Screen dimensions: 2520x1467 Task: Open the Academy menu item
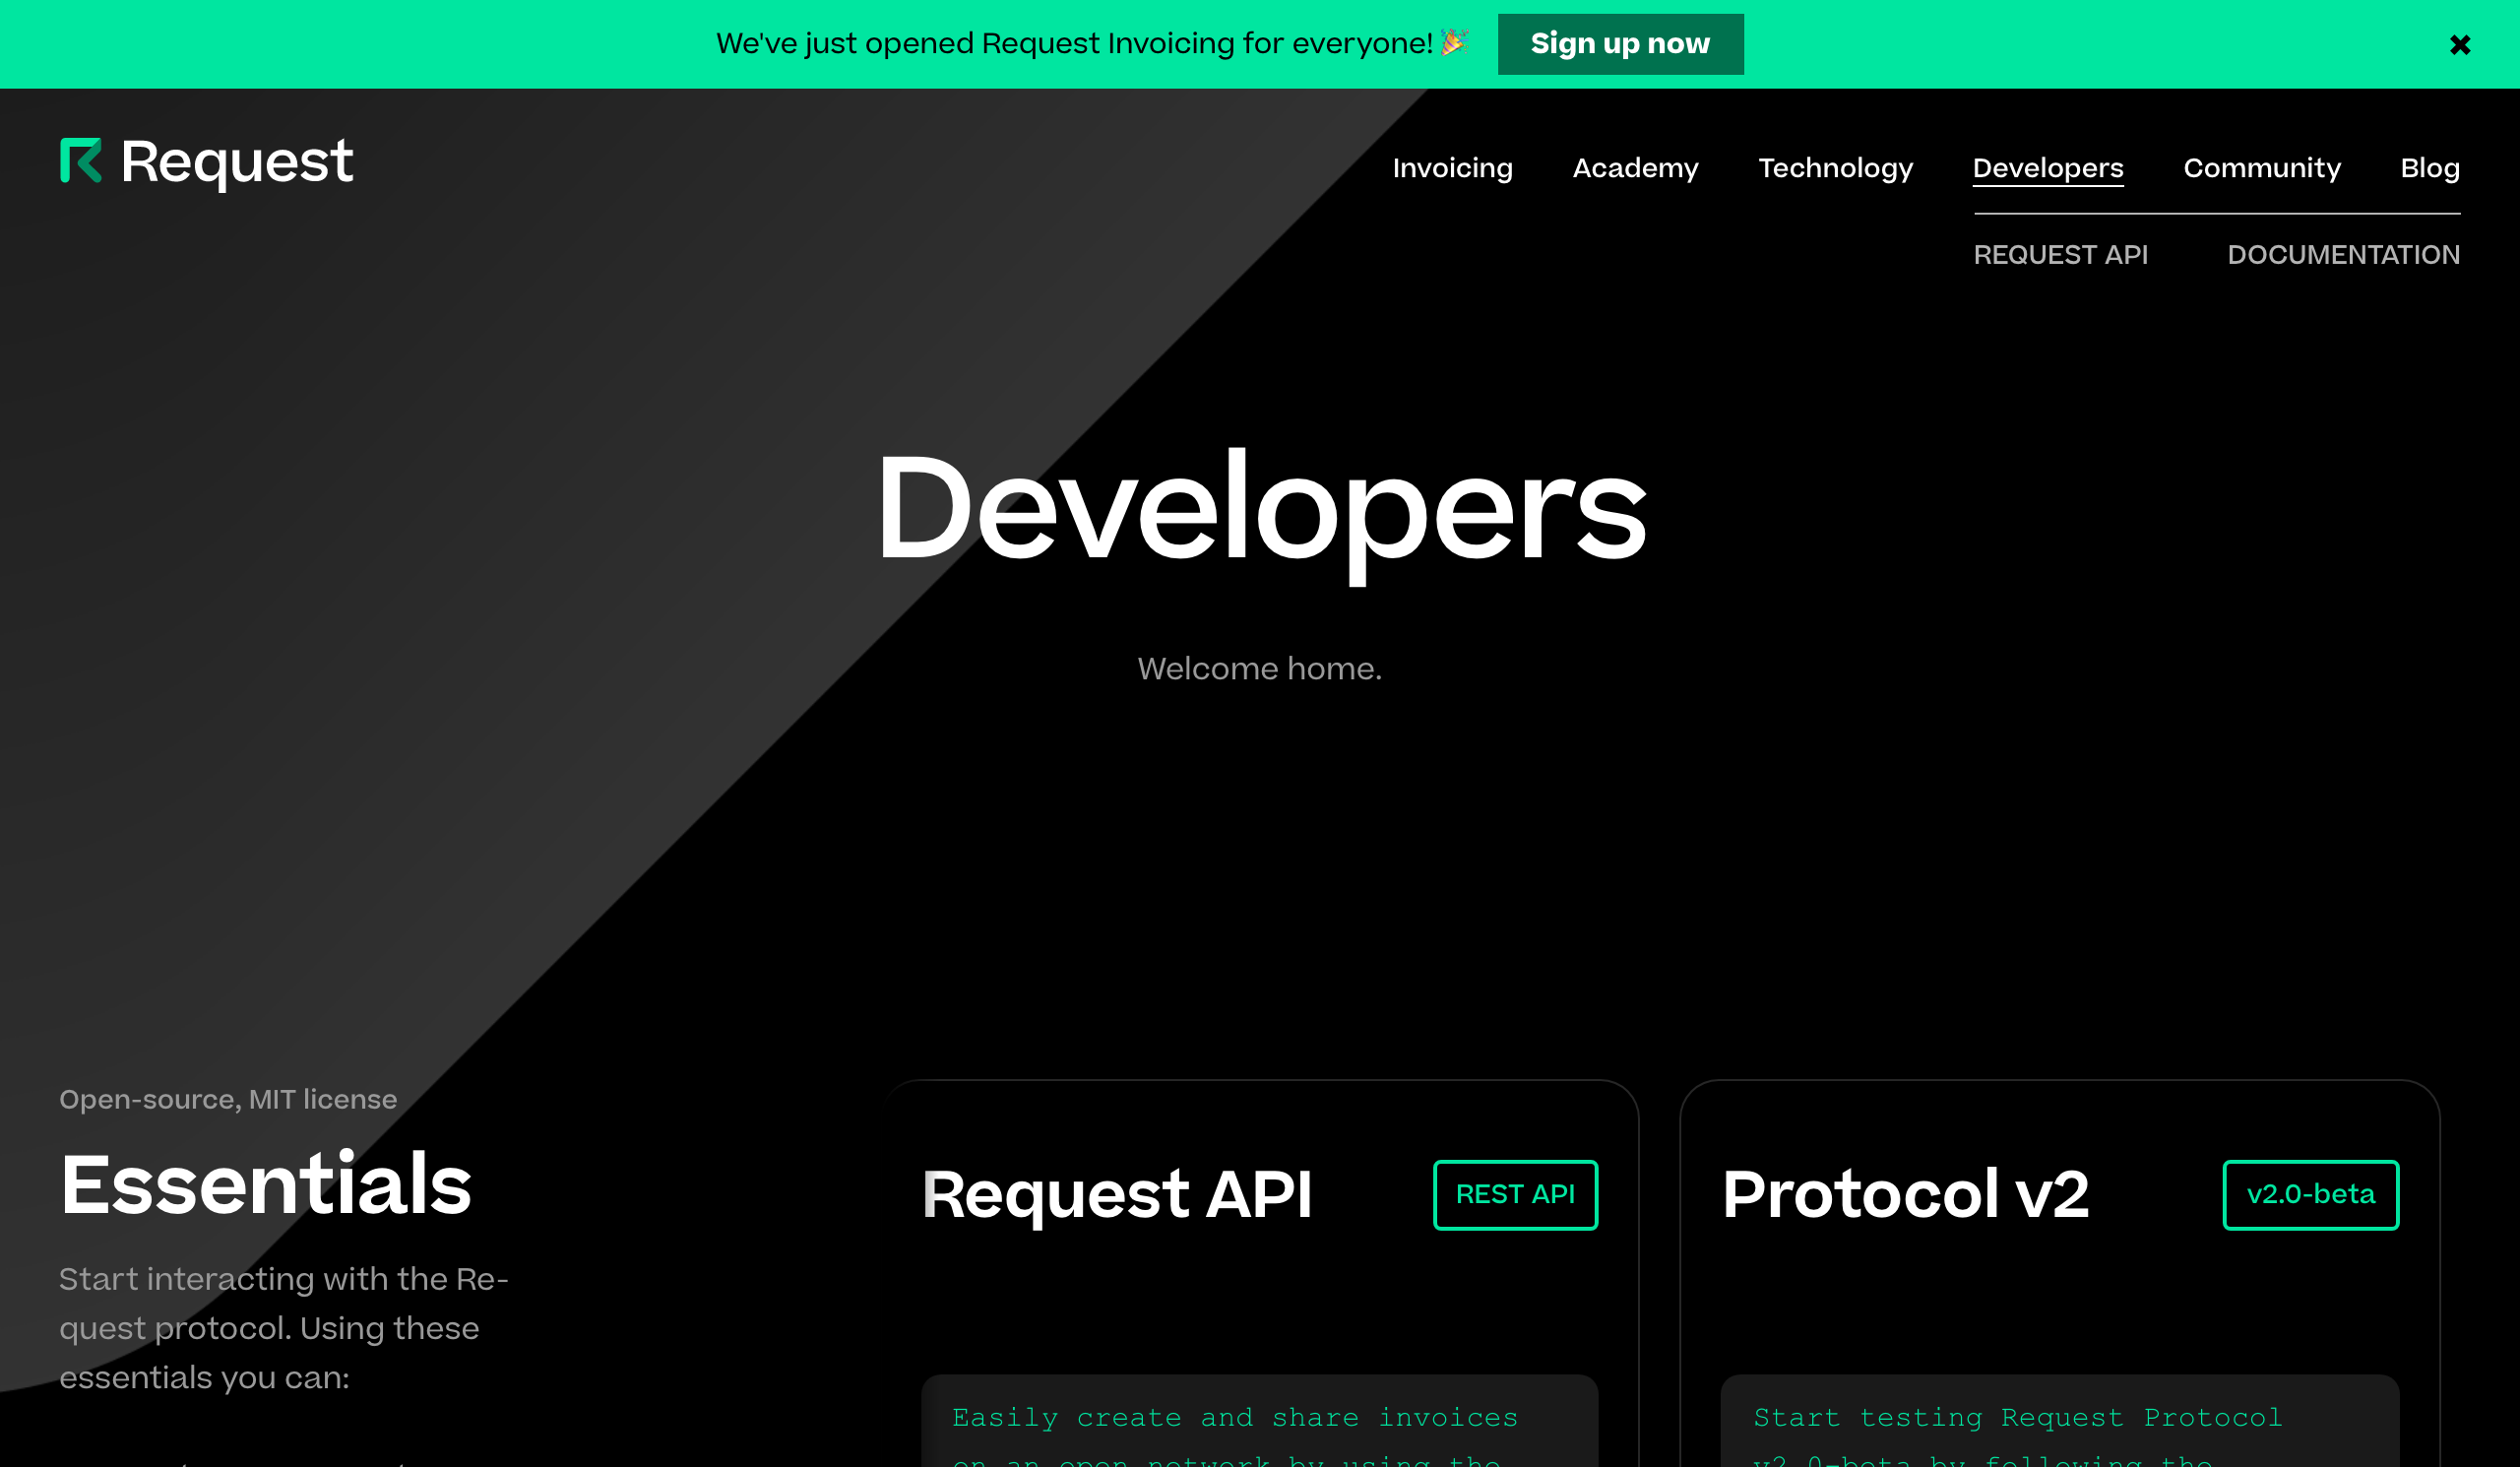1635,168
